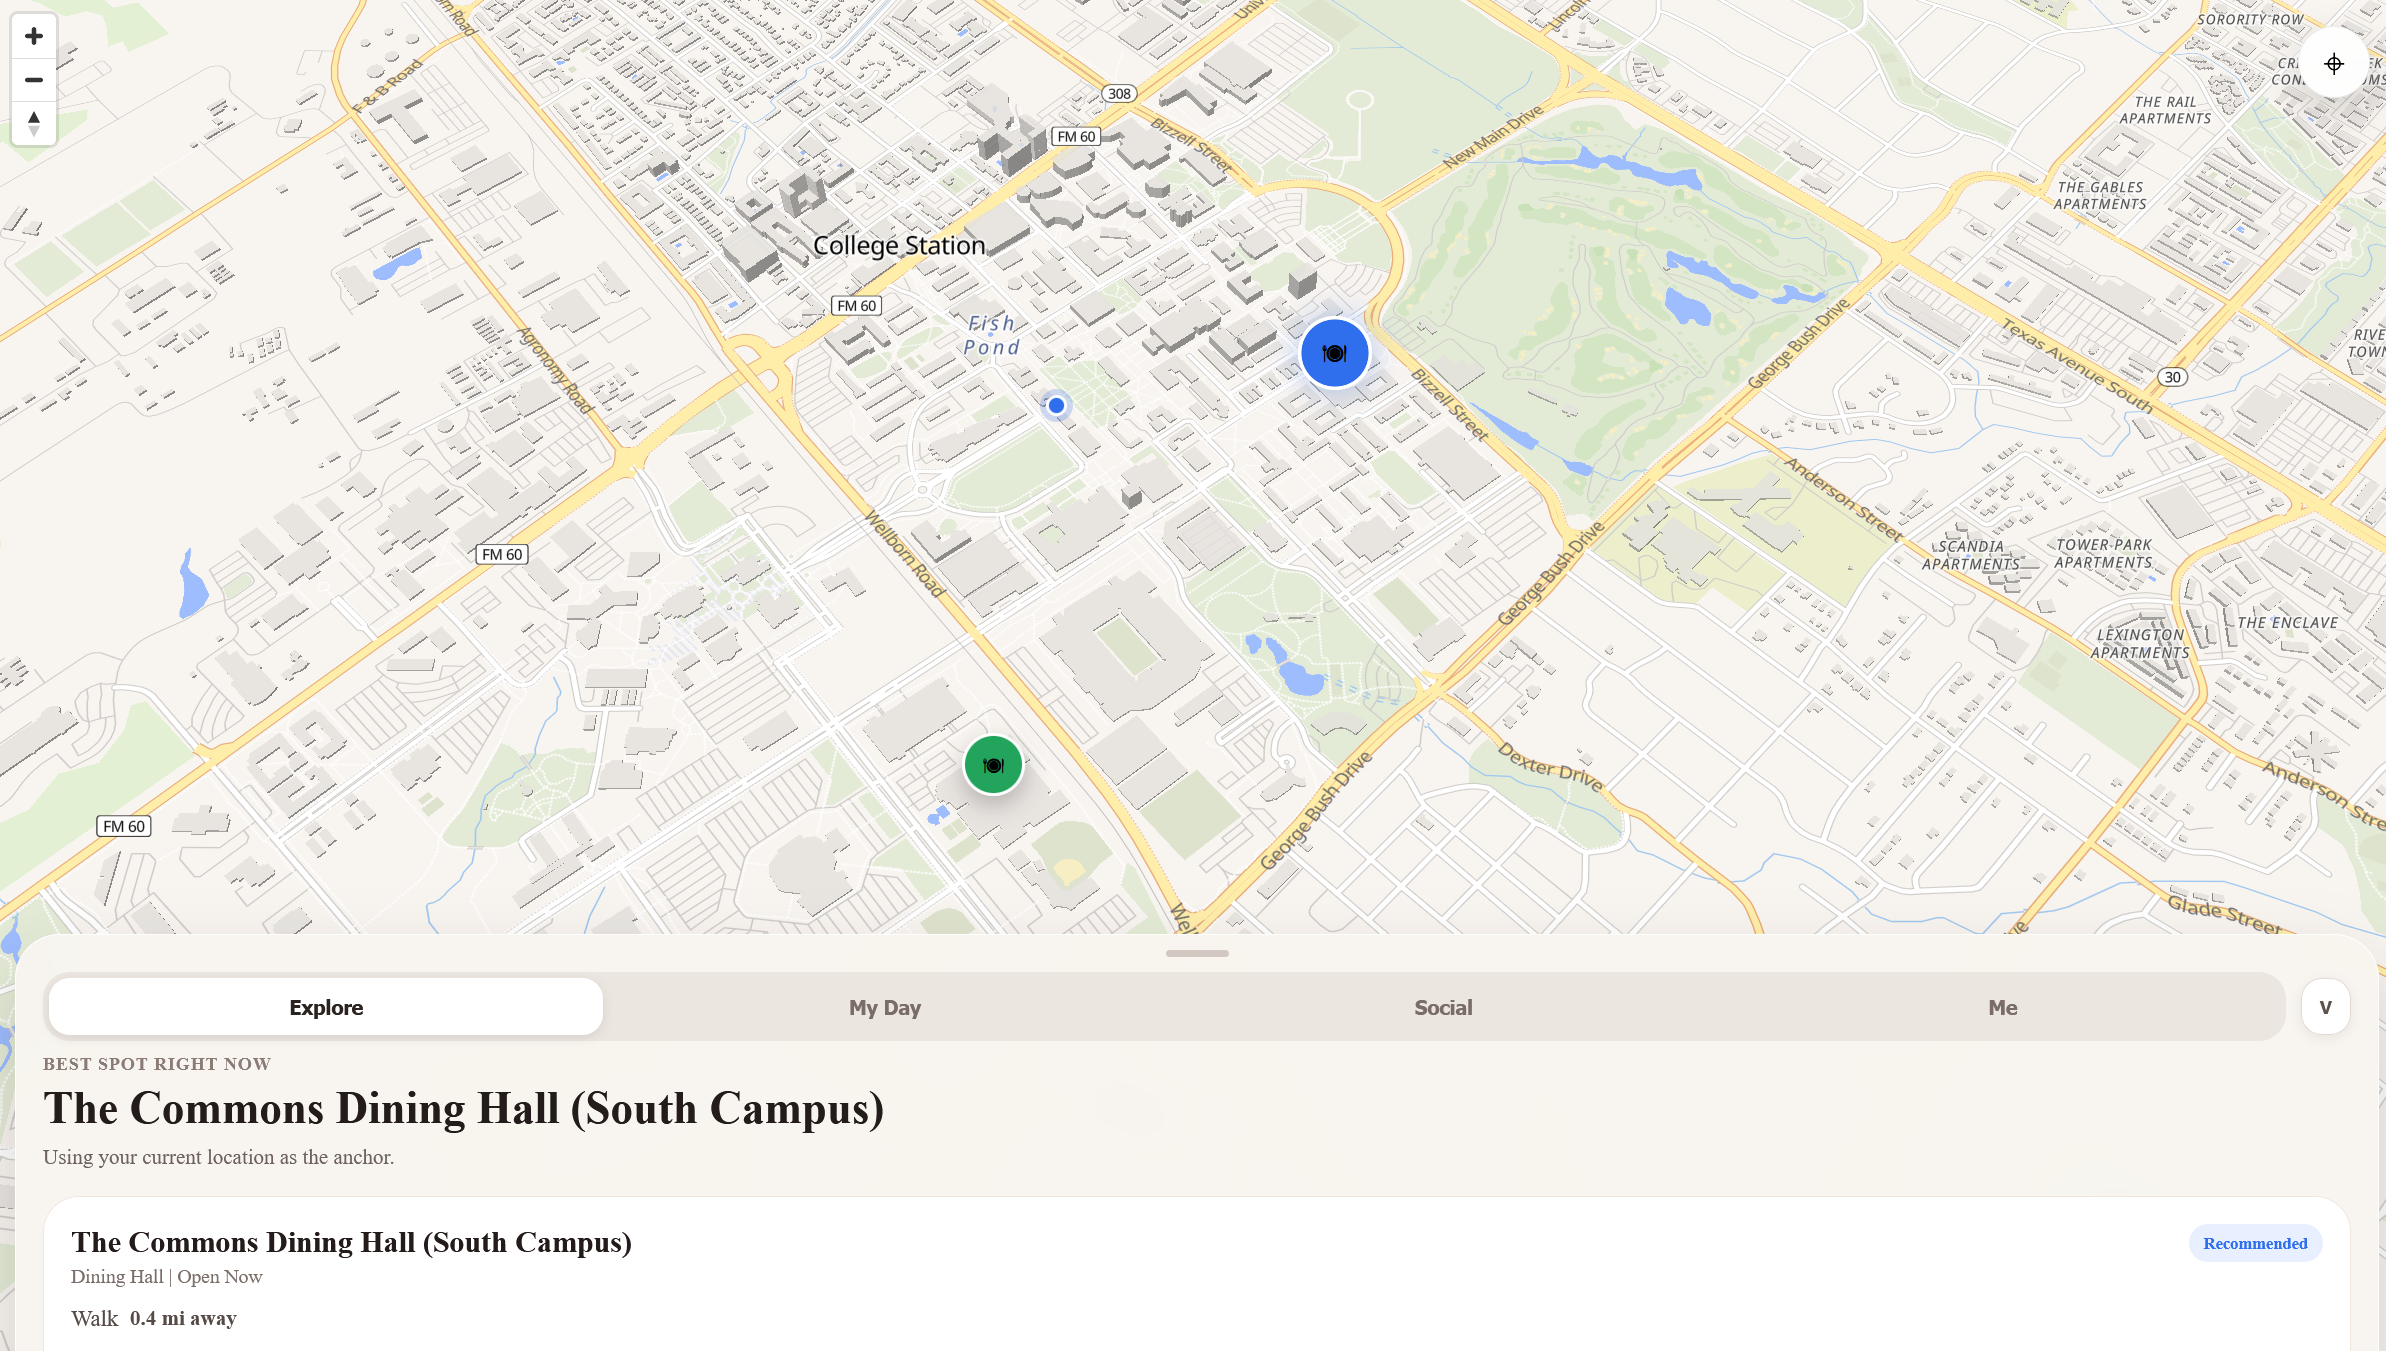Center map on my location
Viewport: 2386px width, 1351px height.
[2333, 64]
